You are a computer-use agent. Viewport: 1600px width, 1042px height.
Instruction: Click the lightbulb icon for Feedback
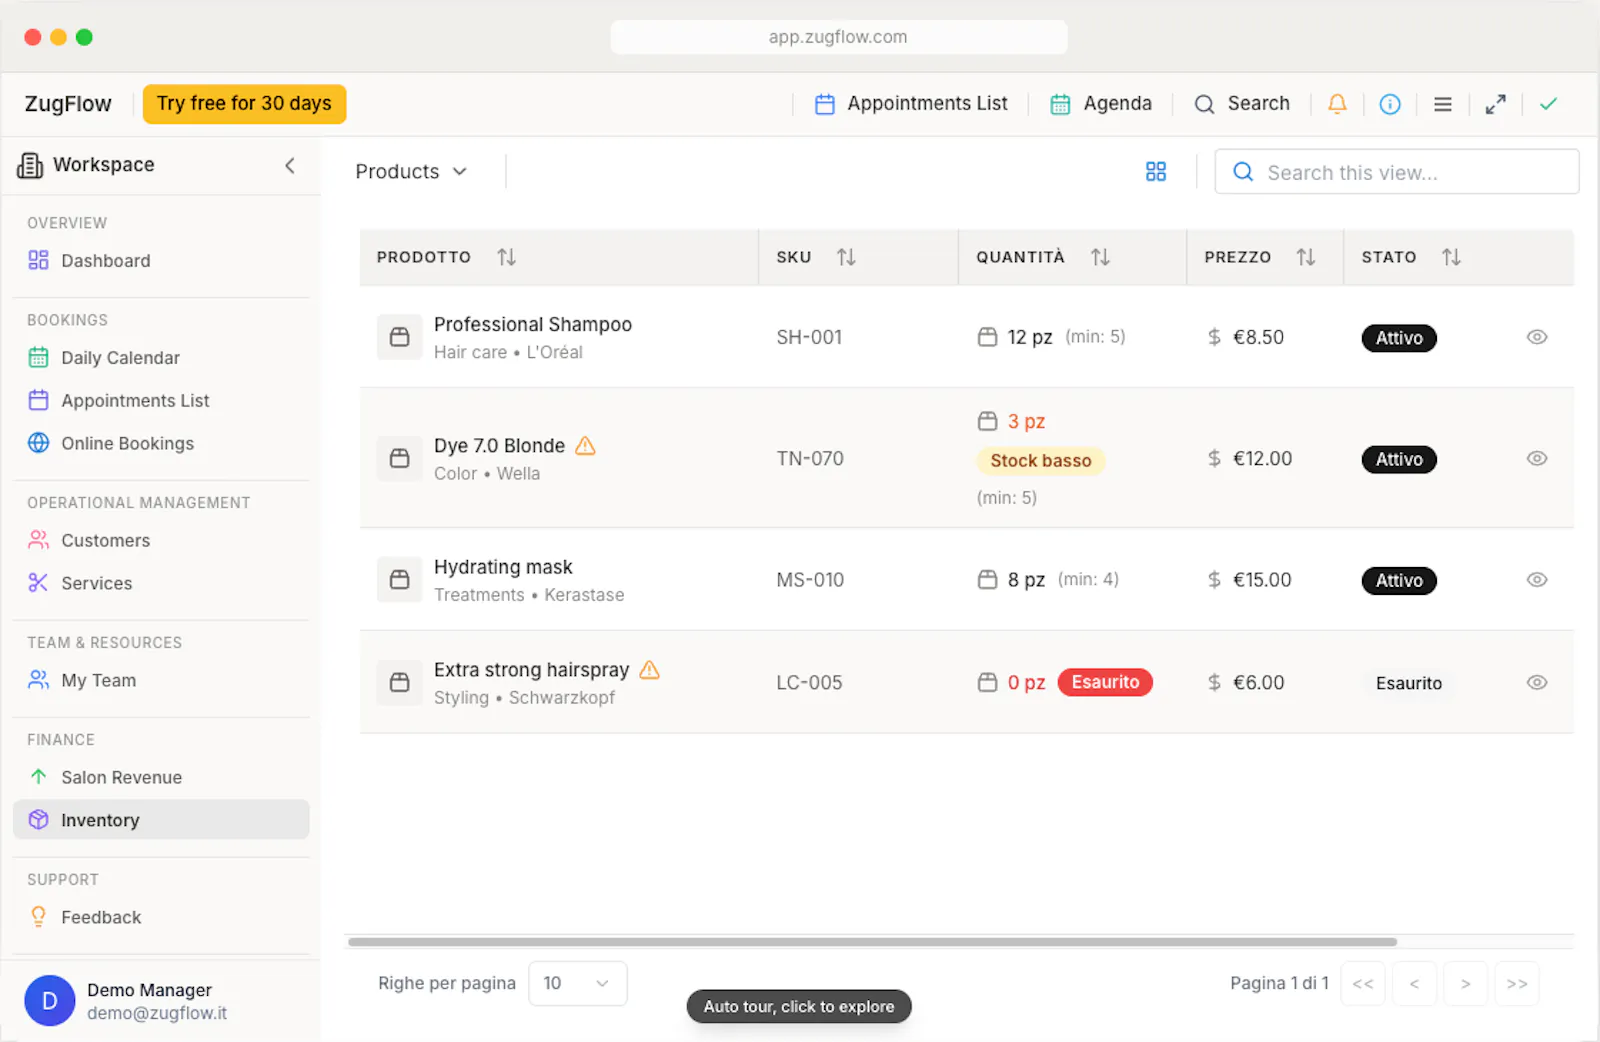pyautogui.click(x=38, y=917)
